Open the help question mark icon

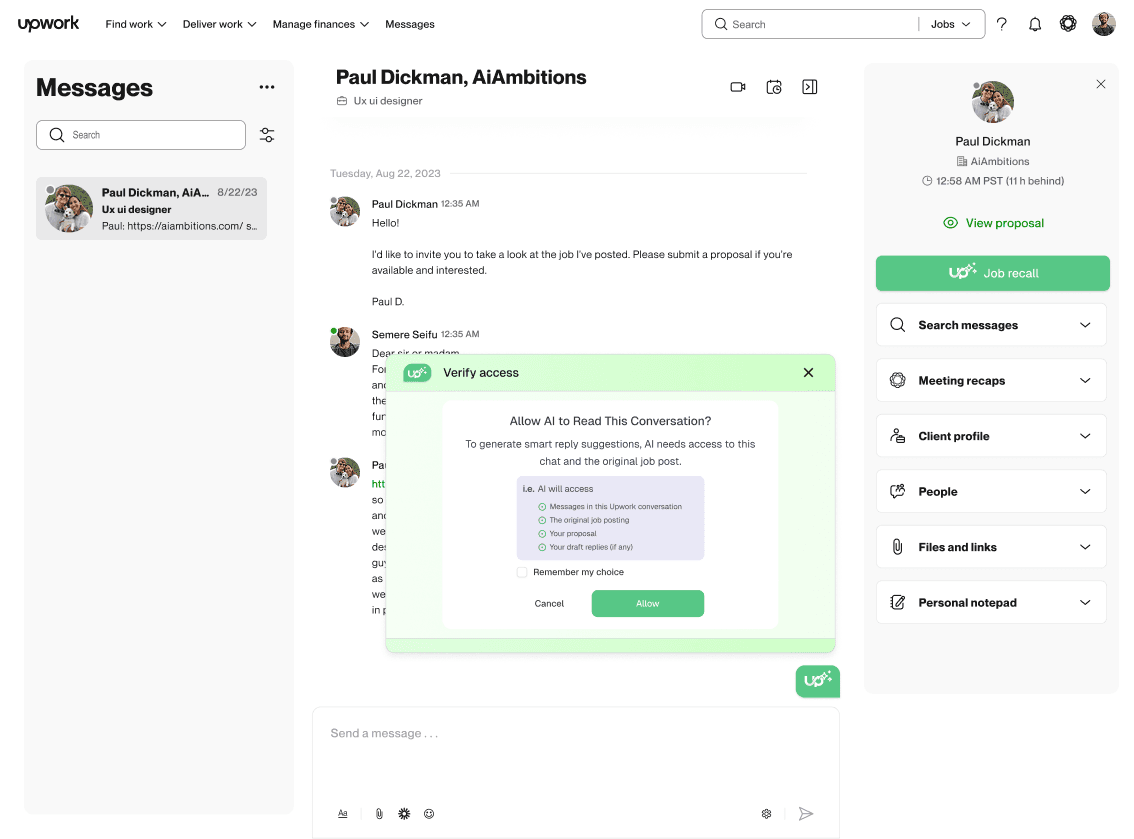point(1002,24)
